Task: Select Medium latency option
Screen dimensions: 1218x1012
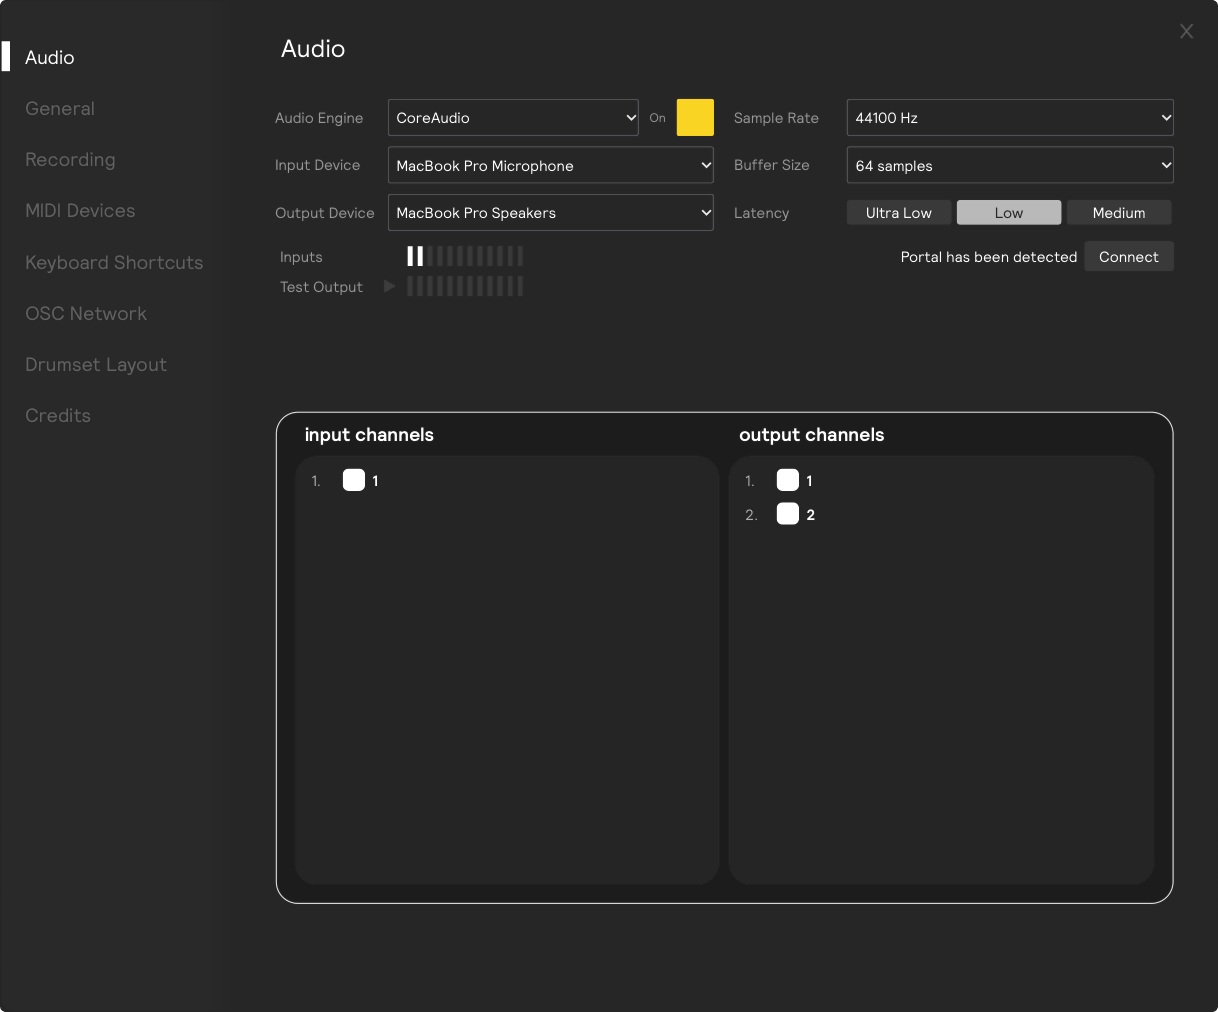Action: tap(1119, 213)
